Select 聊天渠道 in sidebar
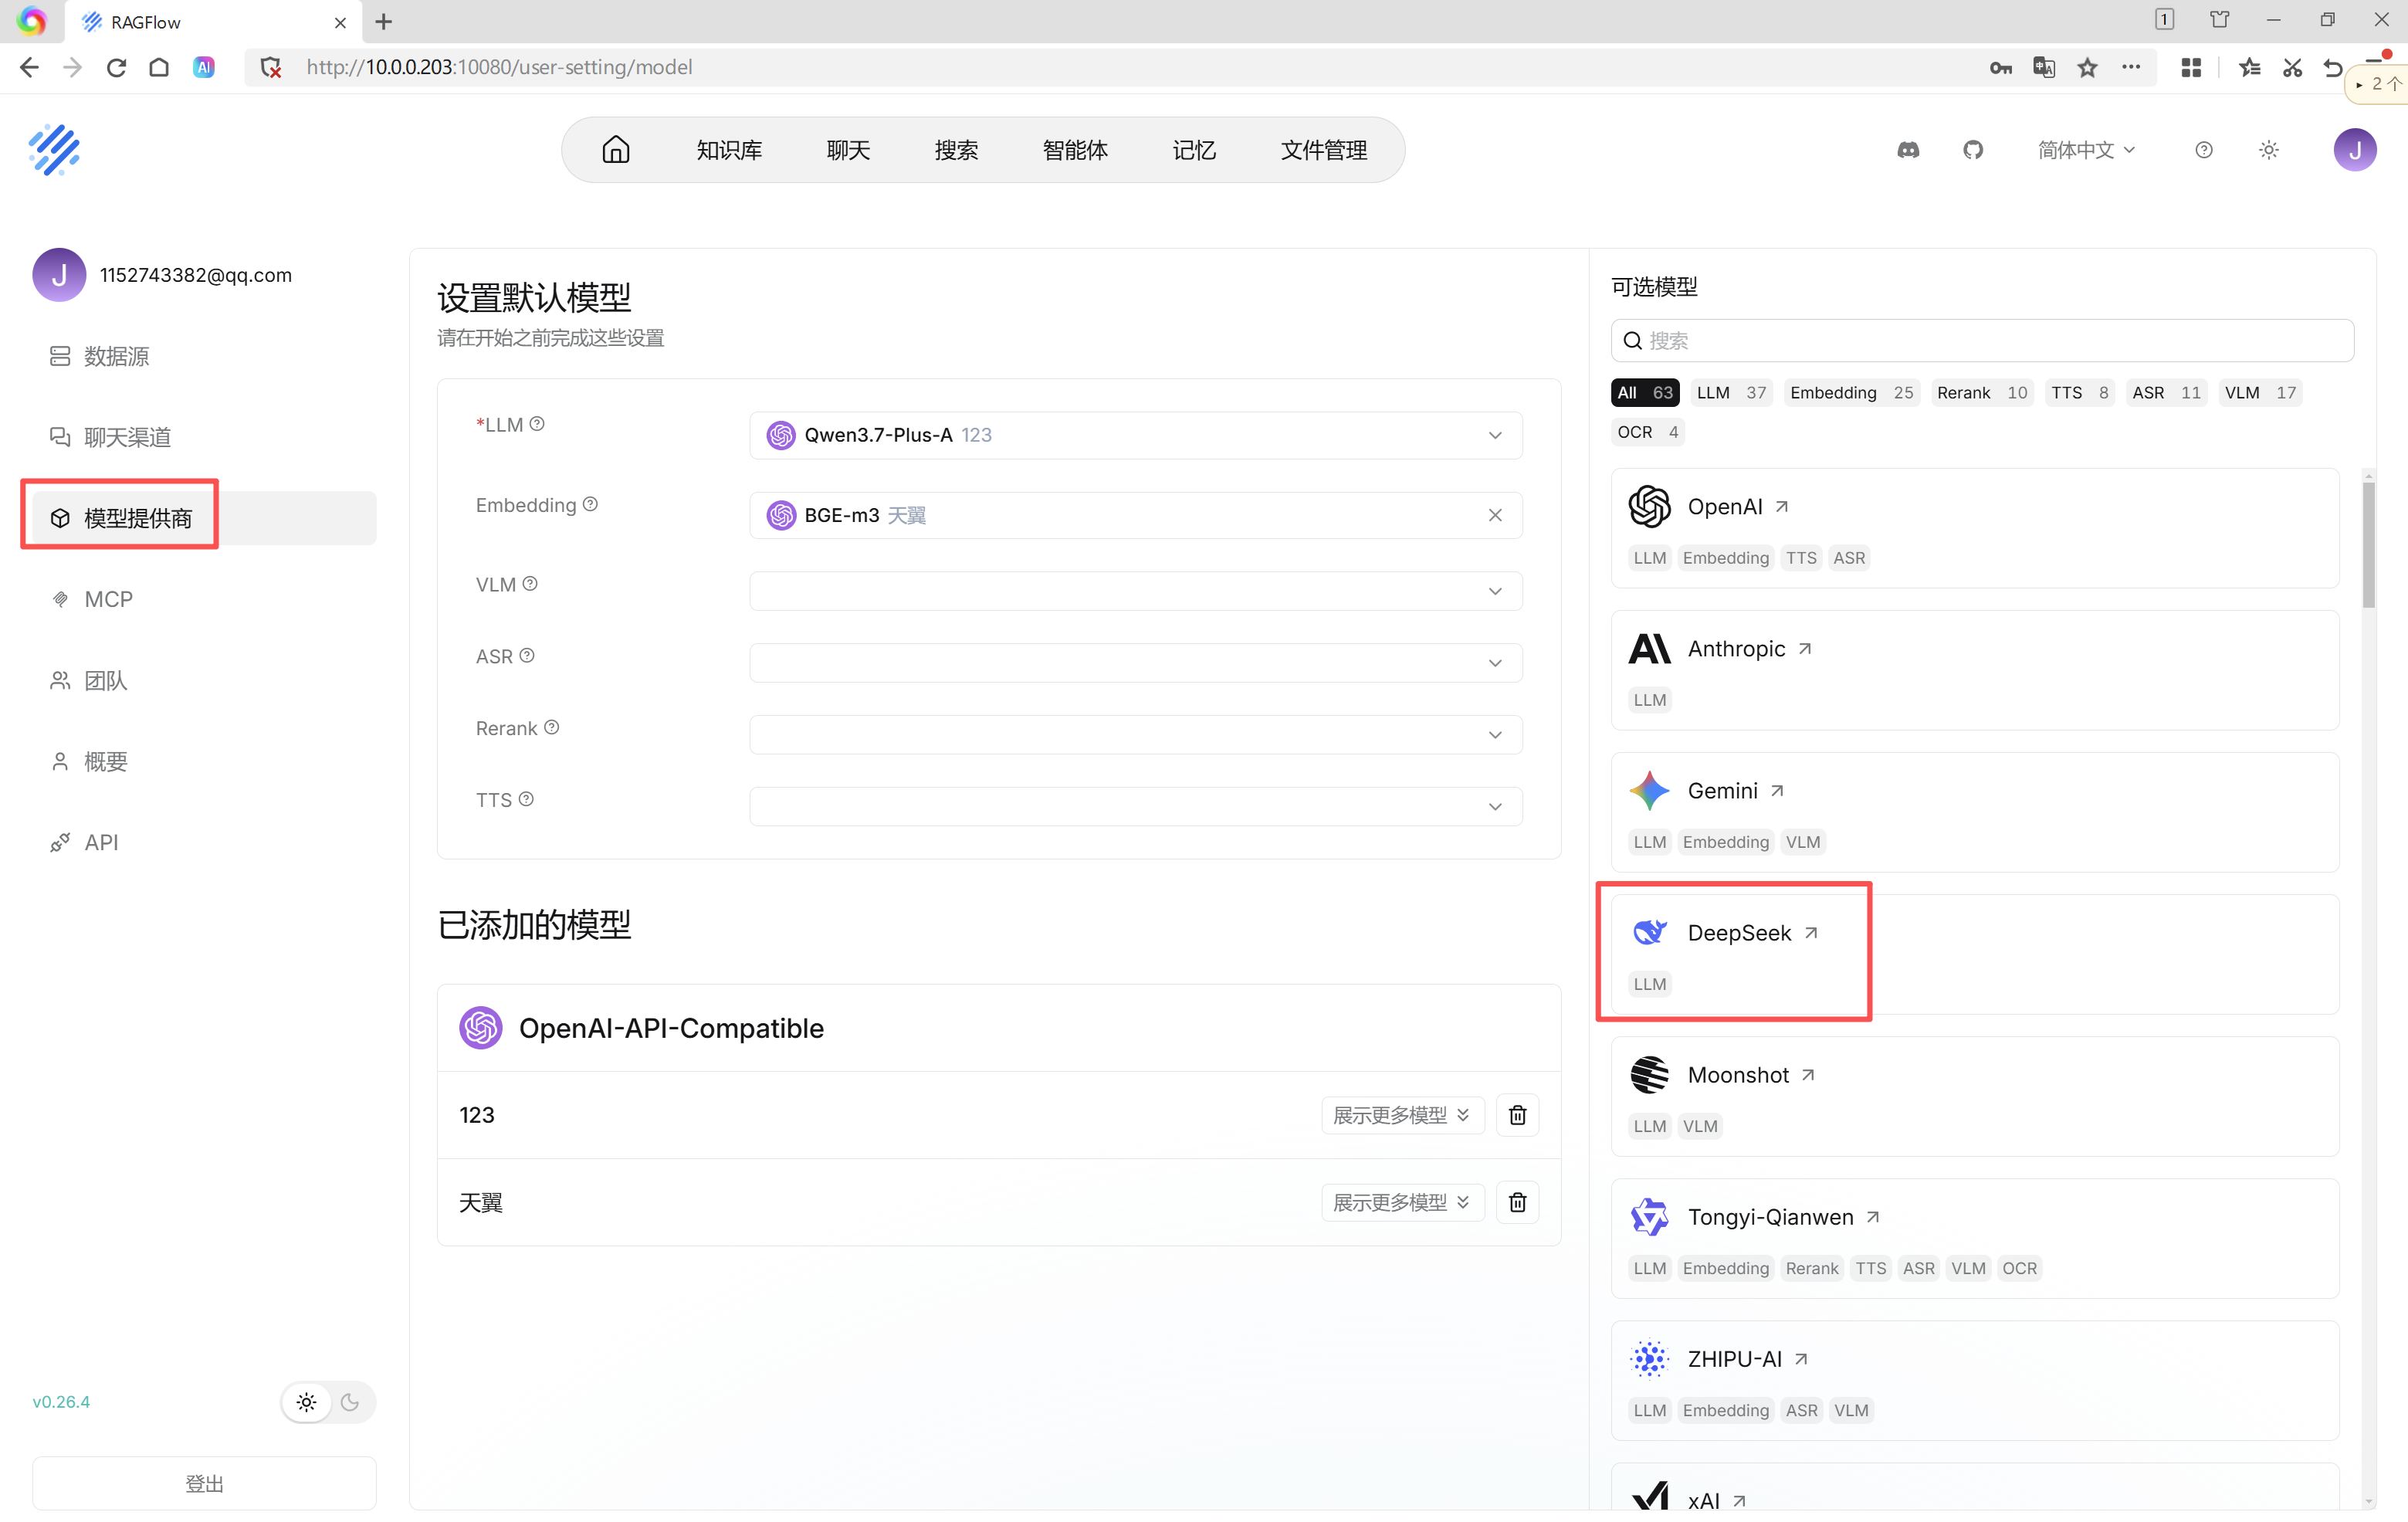This screenshot has width=2408, height=1522. (204, 437)
